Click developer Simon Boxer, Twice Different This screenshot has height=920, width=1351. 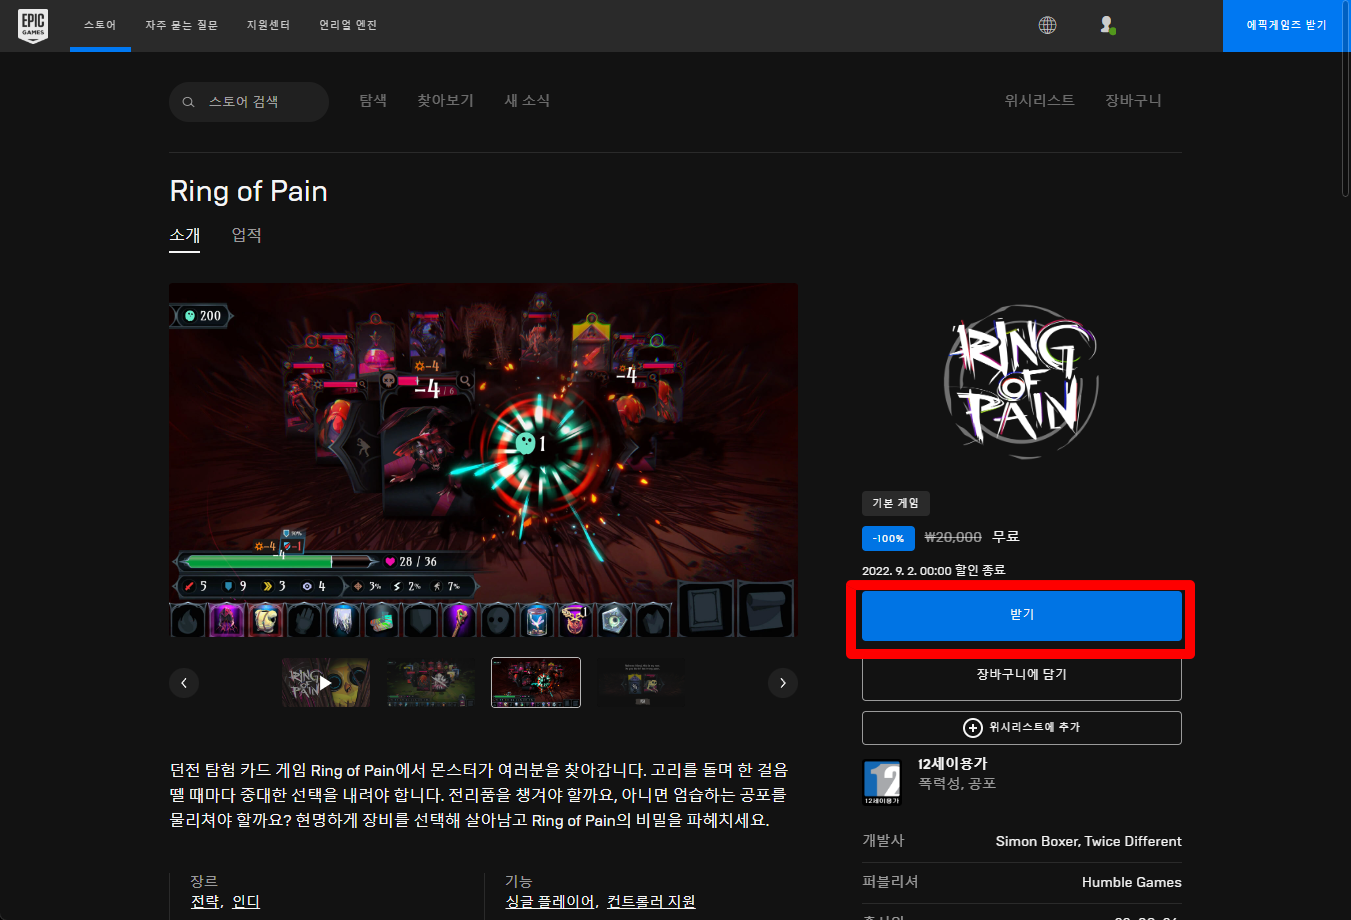(x=1088, y=841)
